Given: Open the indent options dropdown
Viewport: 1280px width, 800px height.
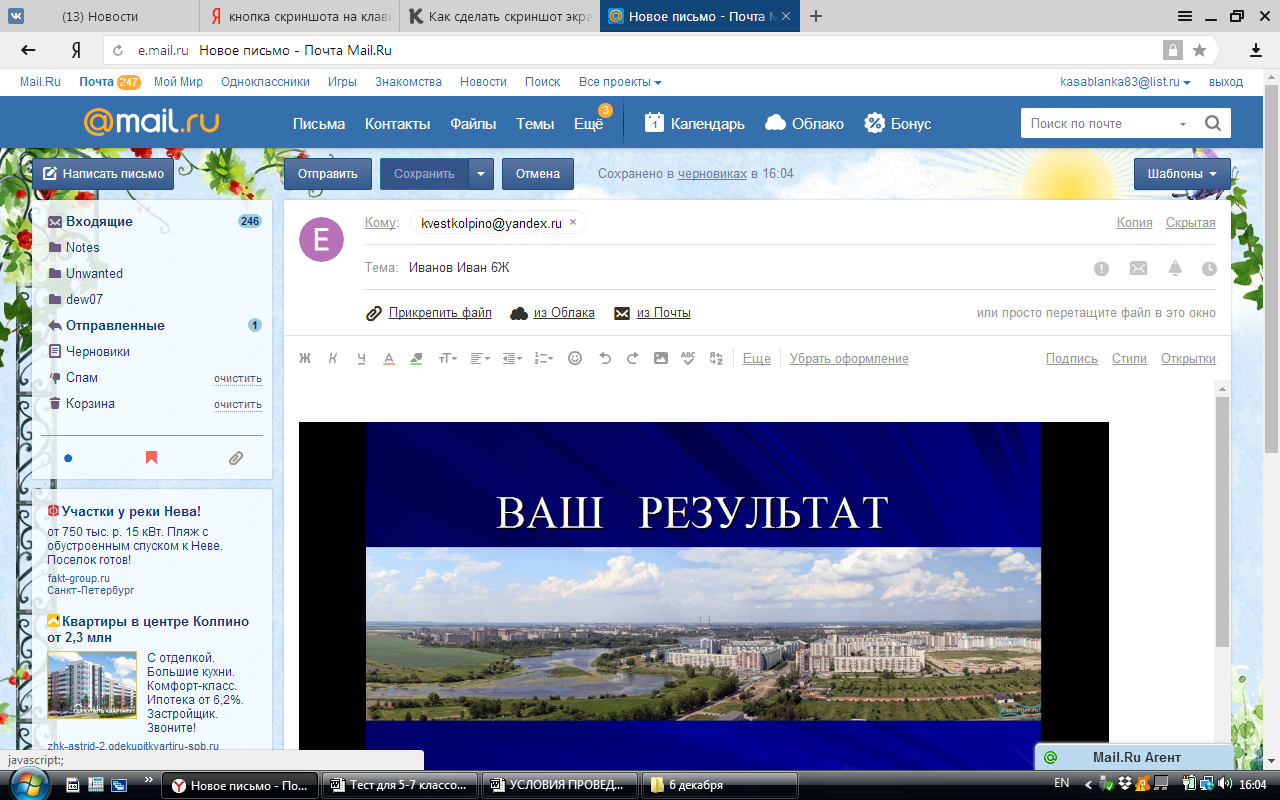Looking at the screenshot, I should click(512, 358).
